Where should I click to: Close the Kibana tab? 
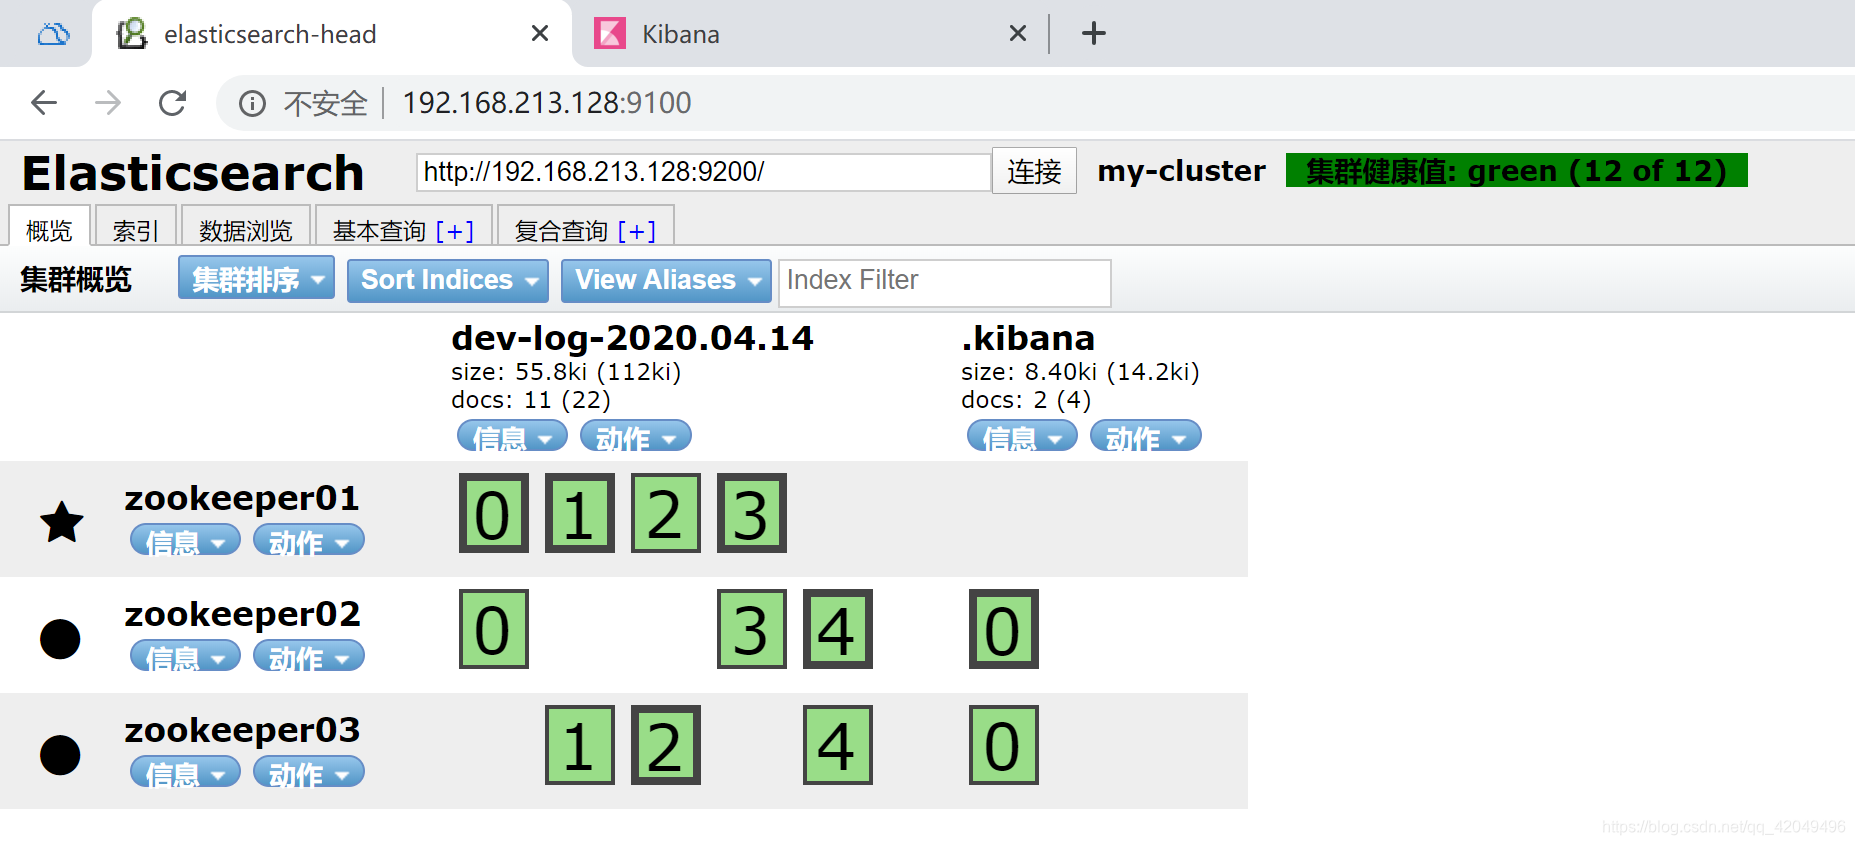tap(1018, 33)
